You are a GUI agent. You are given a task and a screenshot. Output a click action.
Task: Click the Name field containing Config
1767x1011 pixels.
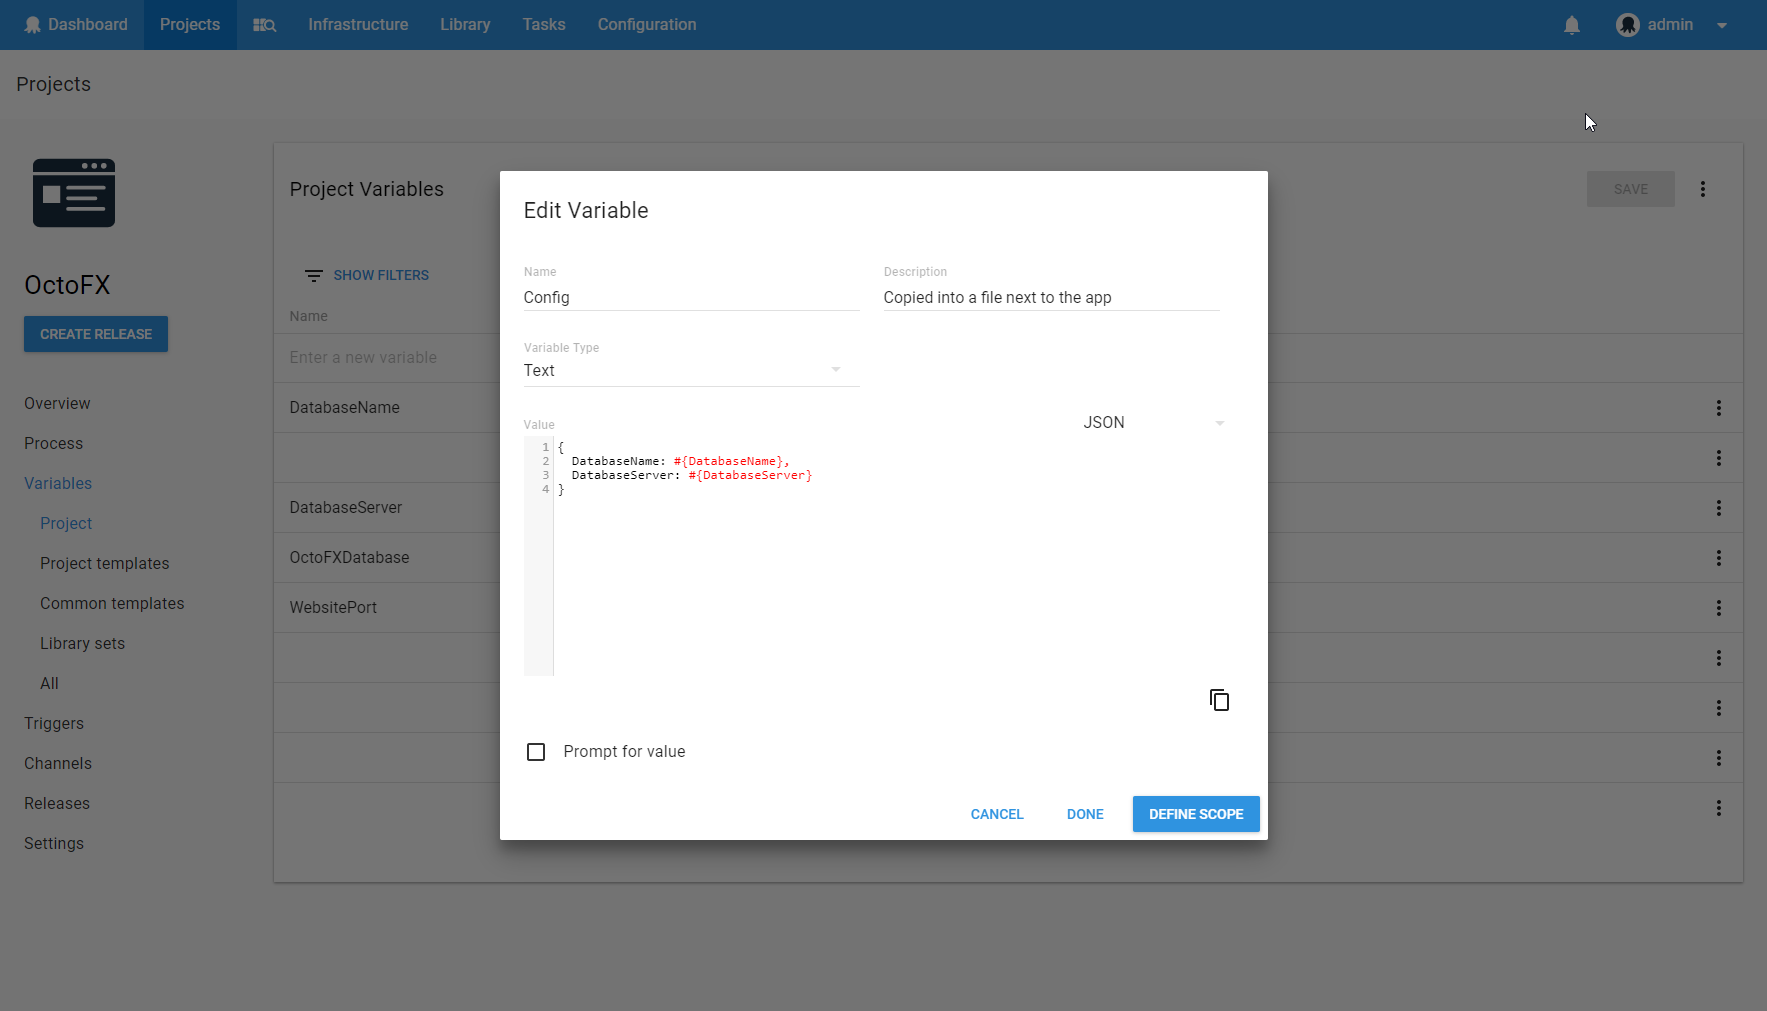click(x=690, y=297)
